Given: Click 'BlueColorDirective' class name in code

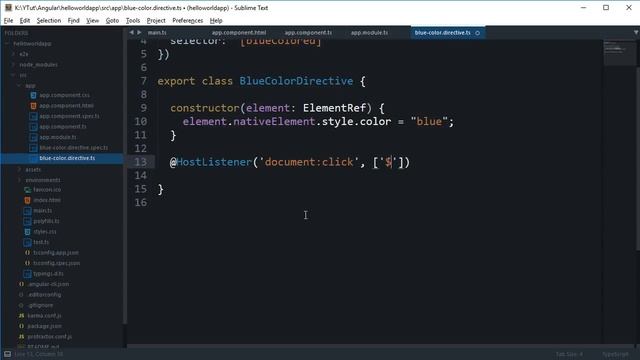Looking at the screenshot, I should click(x=296, y=81).
